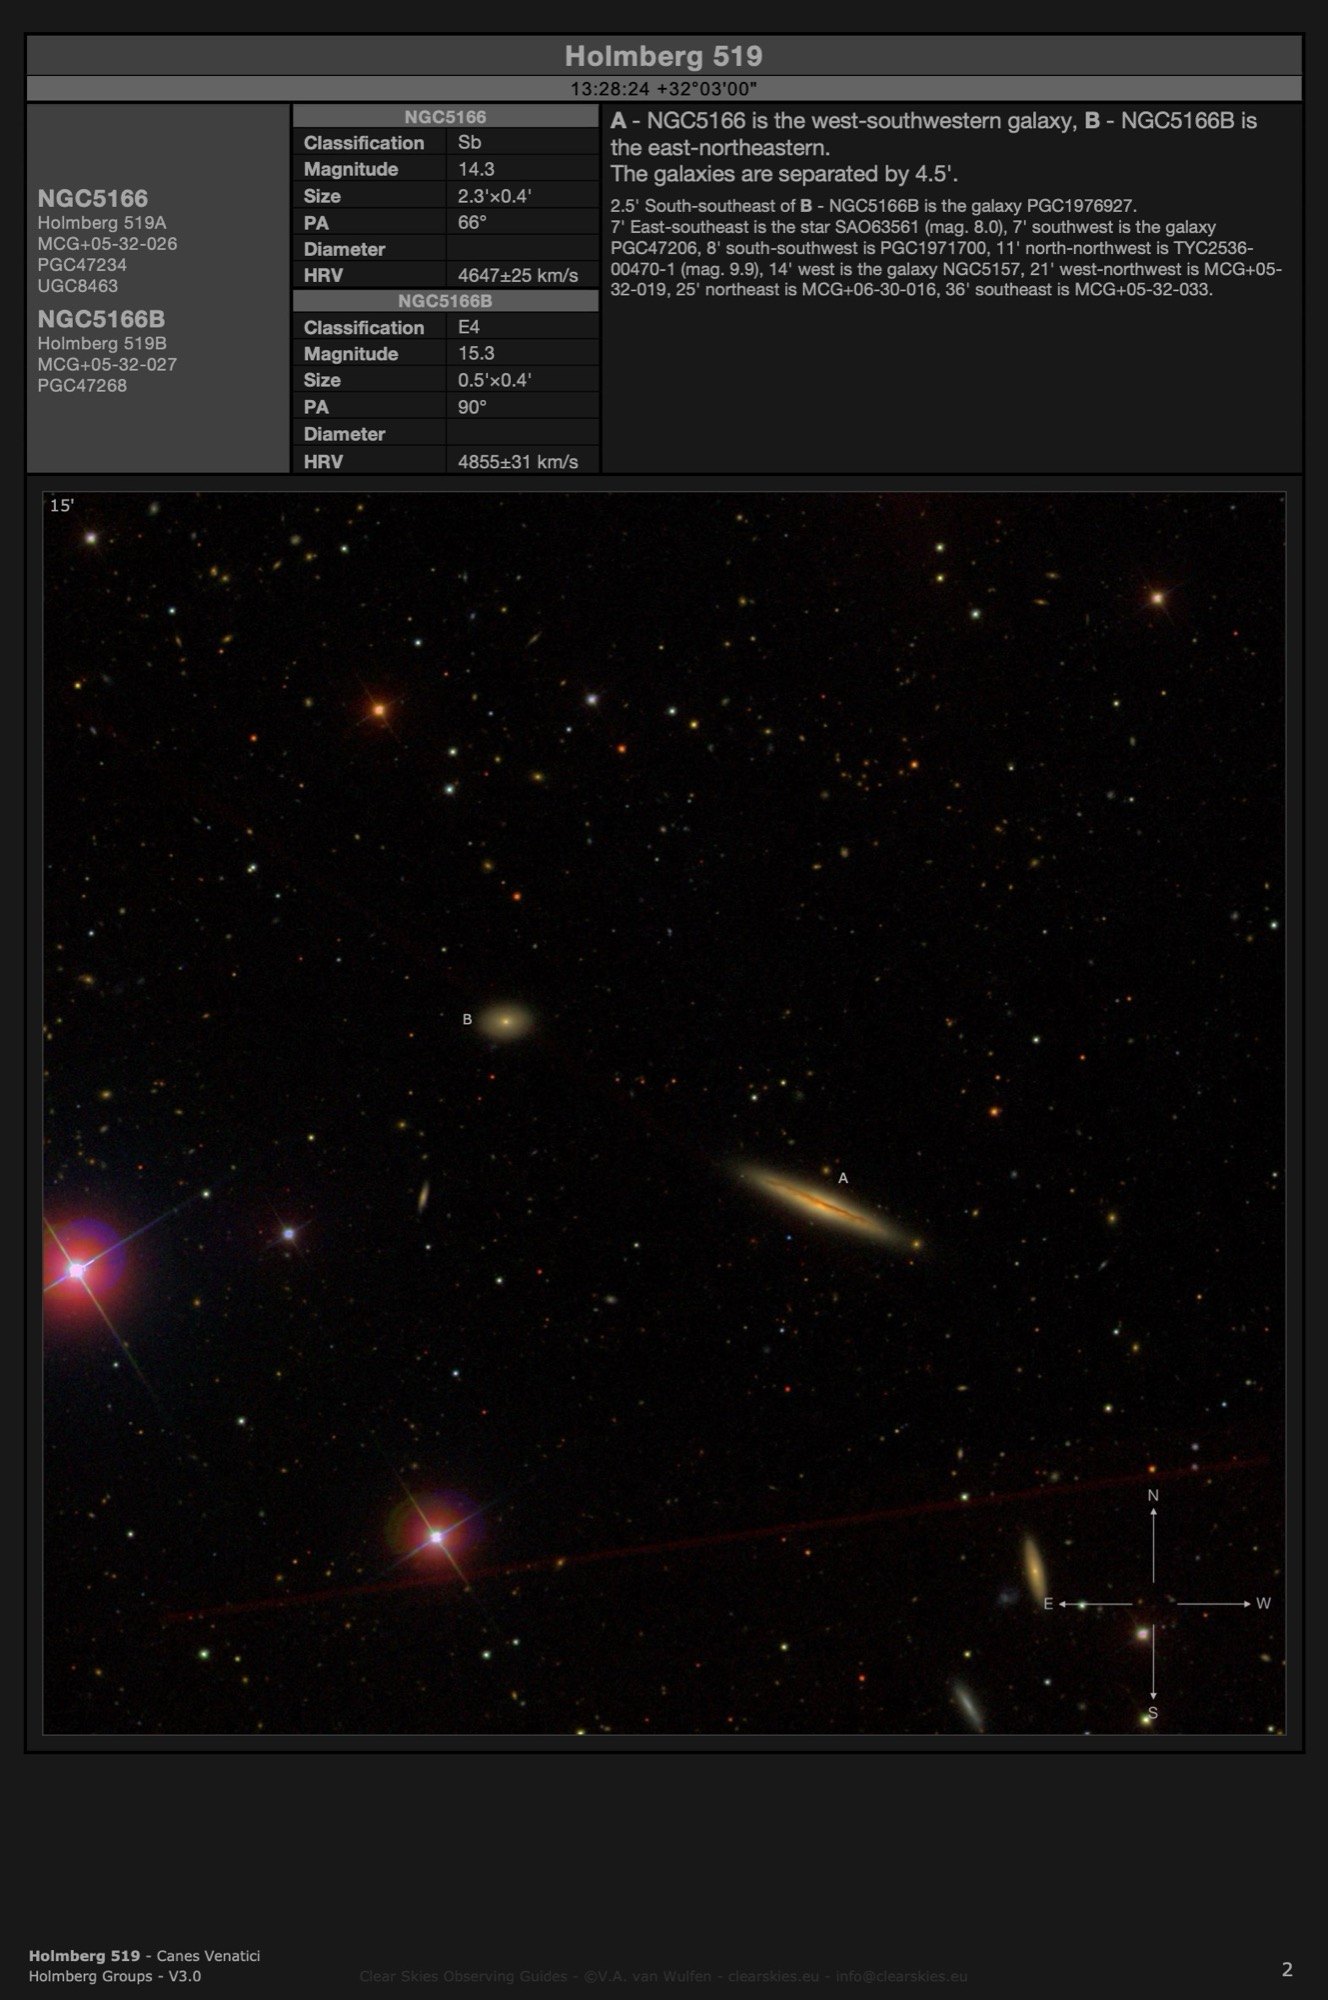1328x2000 pixels.
Task: Click the NGC5166B table header
Action: click(x=445, y=301)
